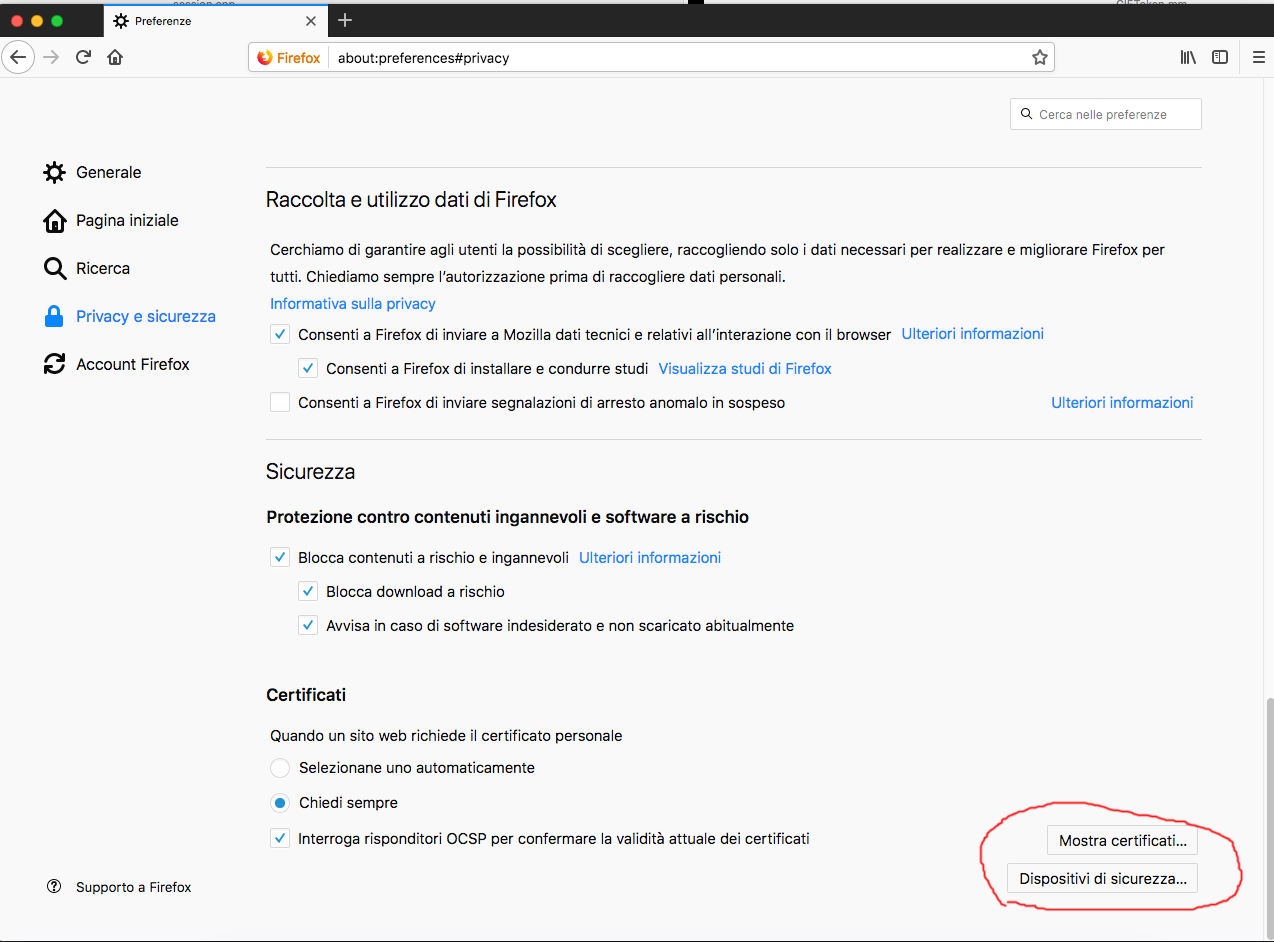The image size is (1274, 942).
Task: Open the home page via house icon
Action: point(115,57)
